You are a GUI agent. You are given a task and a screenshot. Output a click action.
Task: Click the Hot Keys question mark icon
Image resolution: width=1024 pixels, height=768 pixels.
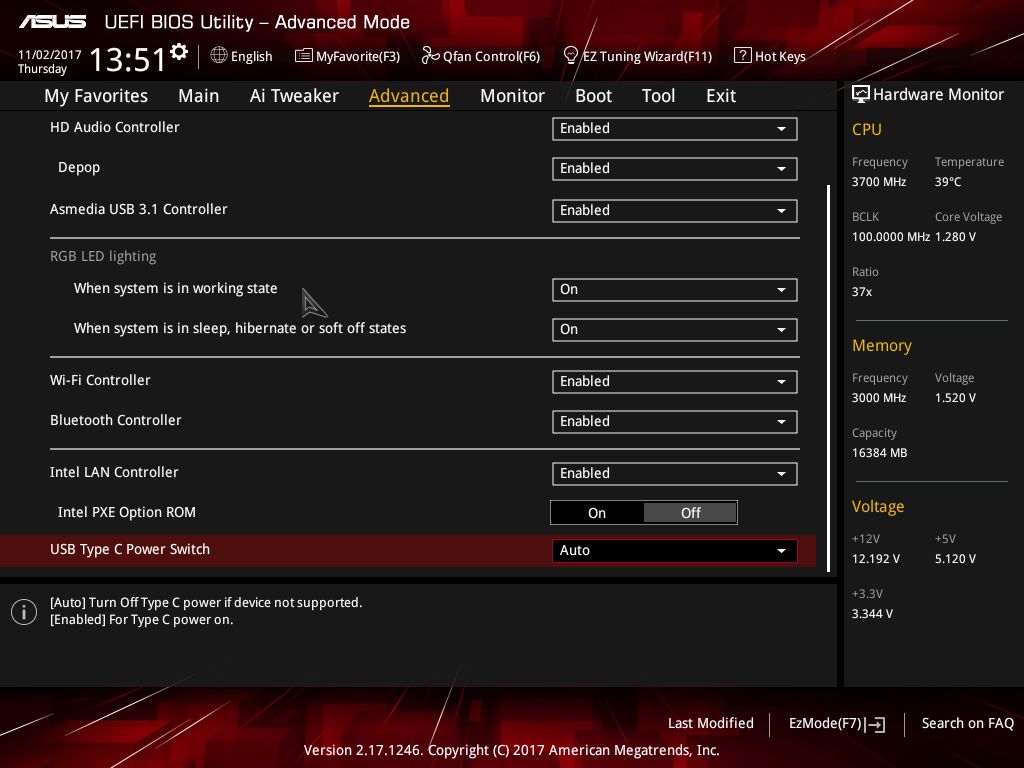tap(742, 56)
